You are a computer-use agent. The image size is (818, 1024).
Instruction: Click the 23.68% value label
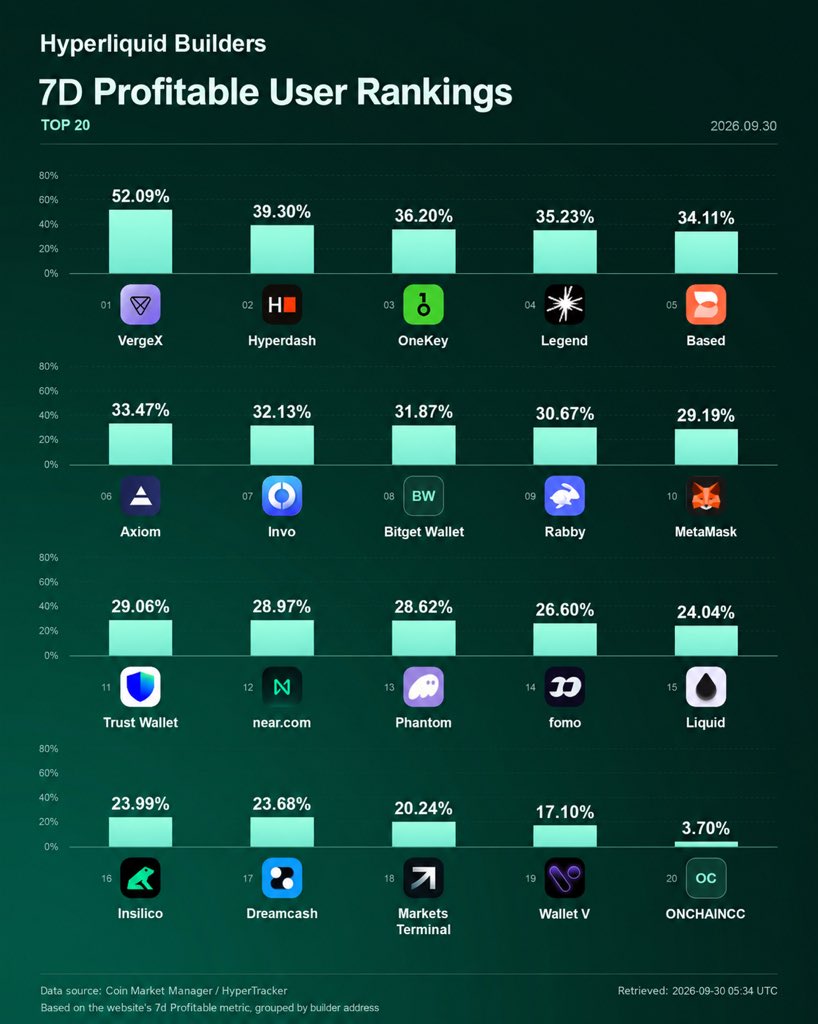282,804
